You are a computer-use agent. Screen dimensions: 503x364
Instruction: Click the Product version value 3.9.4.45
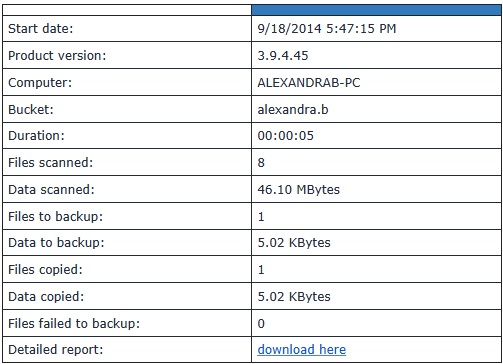point(283,56)
